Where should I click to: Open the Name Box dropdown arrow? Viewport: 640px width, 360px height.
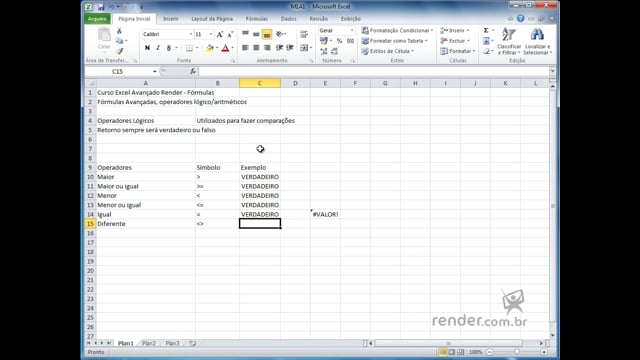pos(155,71)
